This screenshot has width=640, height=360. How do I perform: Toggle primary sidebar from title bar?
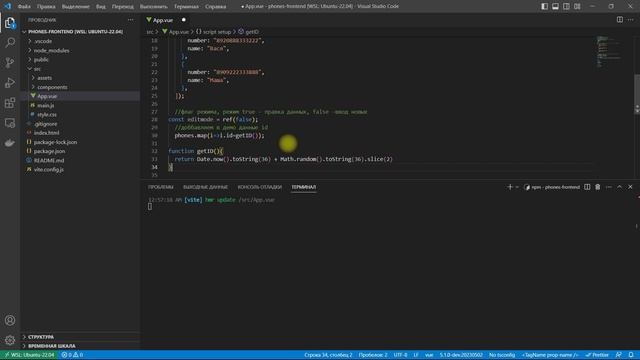coord(544,6)
